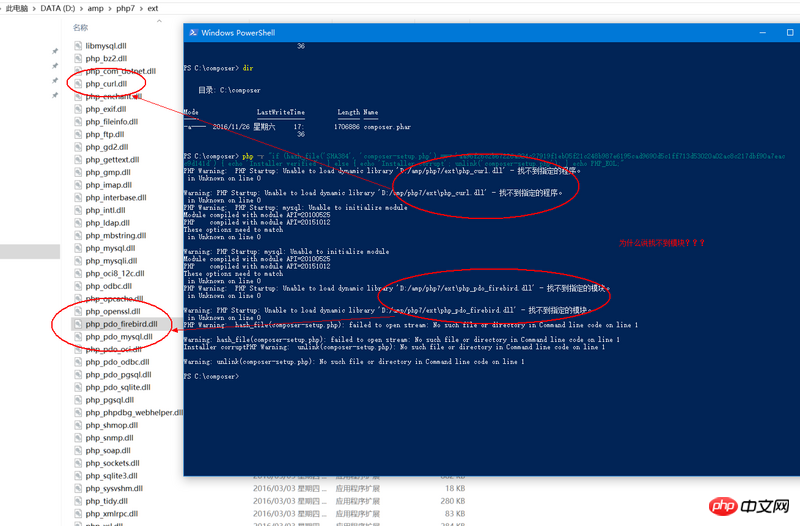Click the php_oci8_12c.dll file icon
Viewport: 800px width, 526px height.
[78, 273]
